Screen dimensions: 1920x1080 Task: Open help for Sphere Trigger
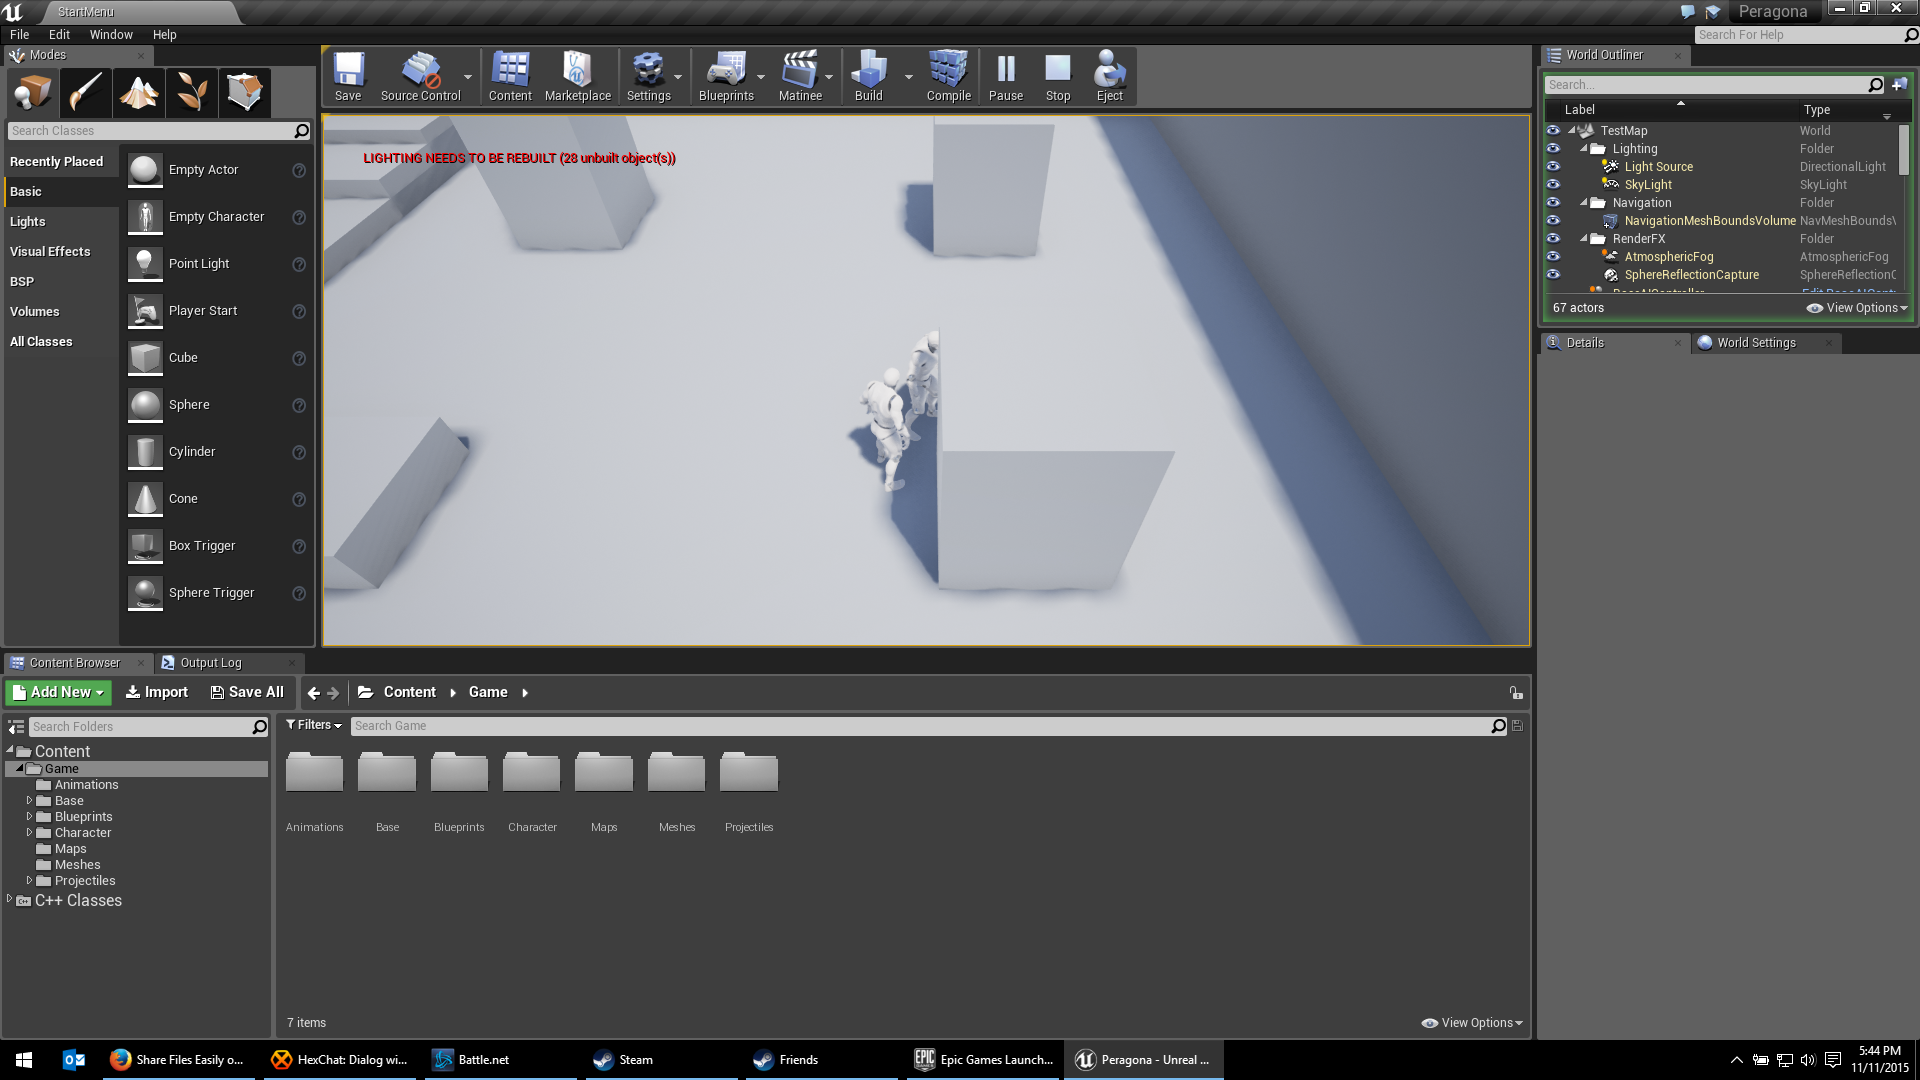tap(298, 593)
